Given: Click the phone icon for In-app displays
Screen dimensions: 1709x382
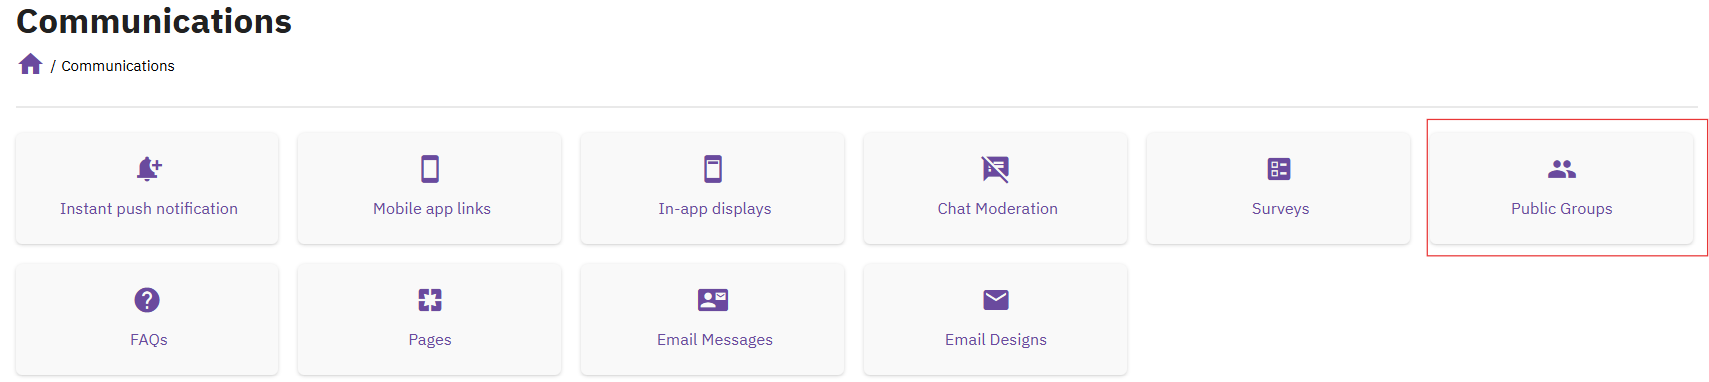Looking at the screenshot, I should point(713,169).
